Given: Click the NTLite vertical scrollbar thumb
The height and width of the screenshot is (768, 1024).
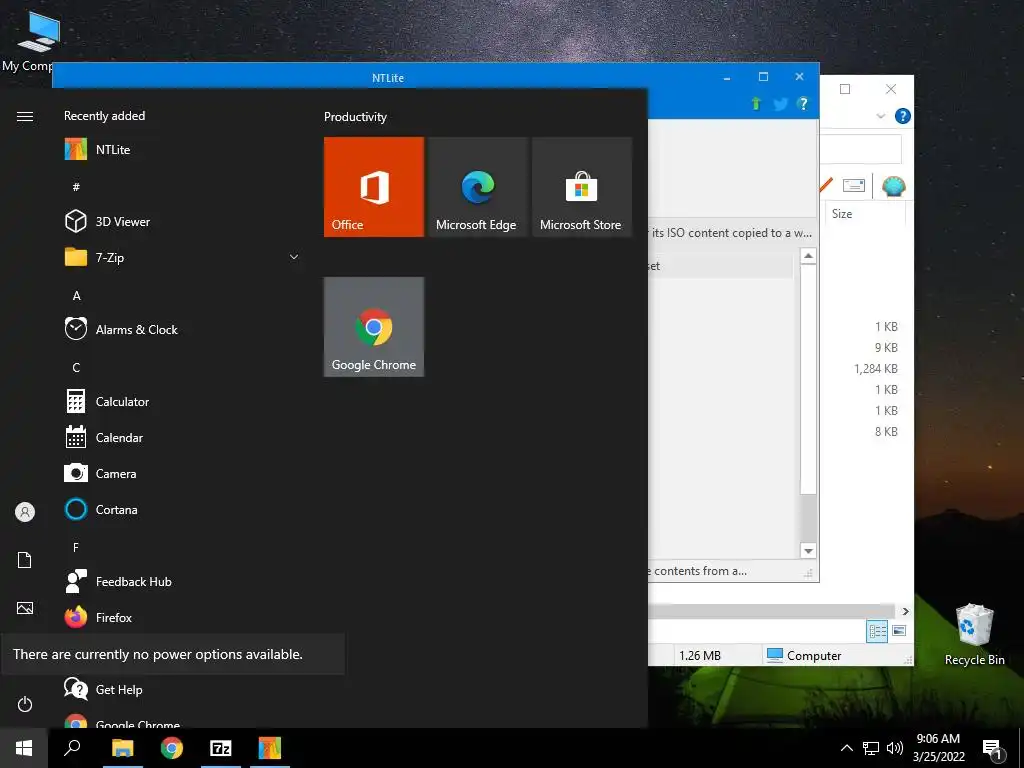Looking at the screenshot, I should coord(808,379).
